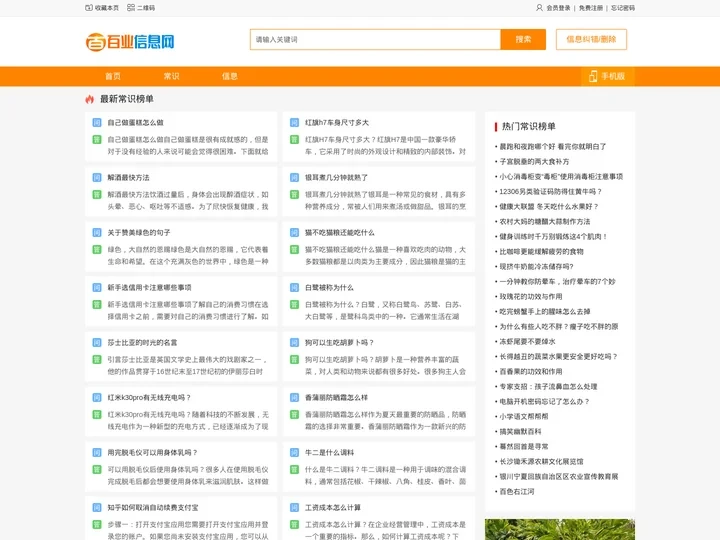
Task: Open article 香蒲丽防晒霜怎么样
Action: click(x=336, y=398)
